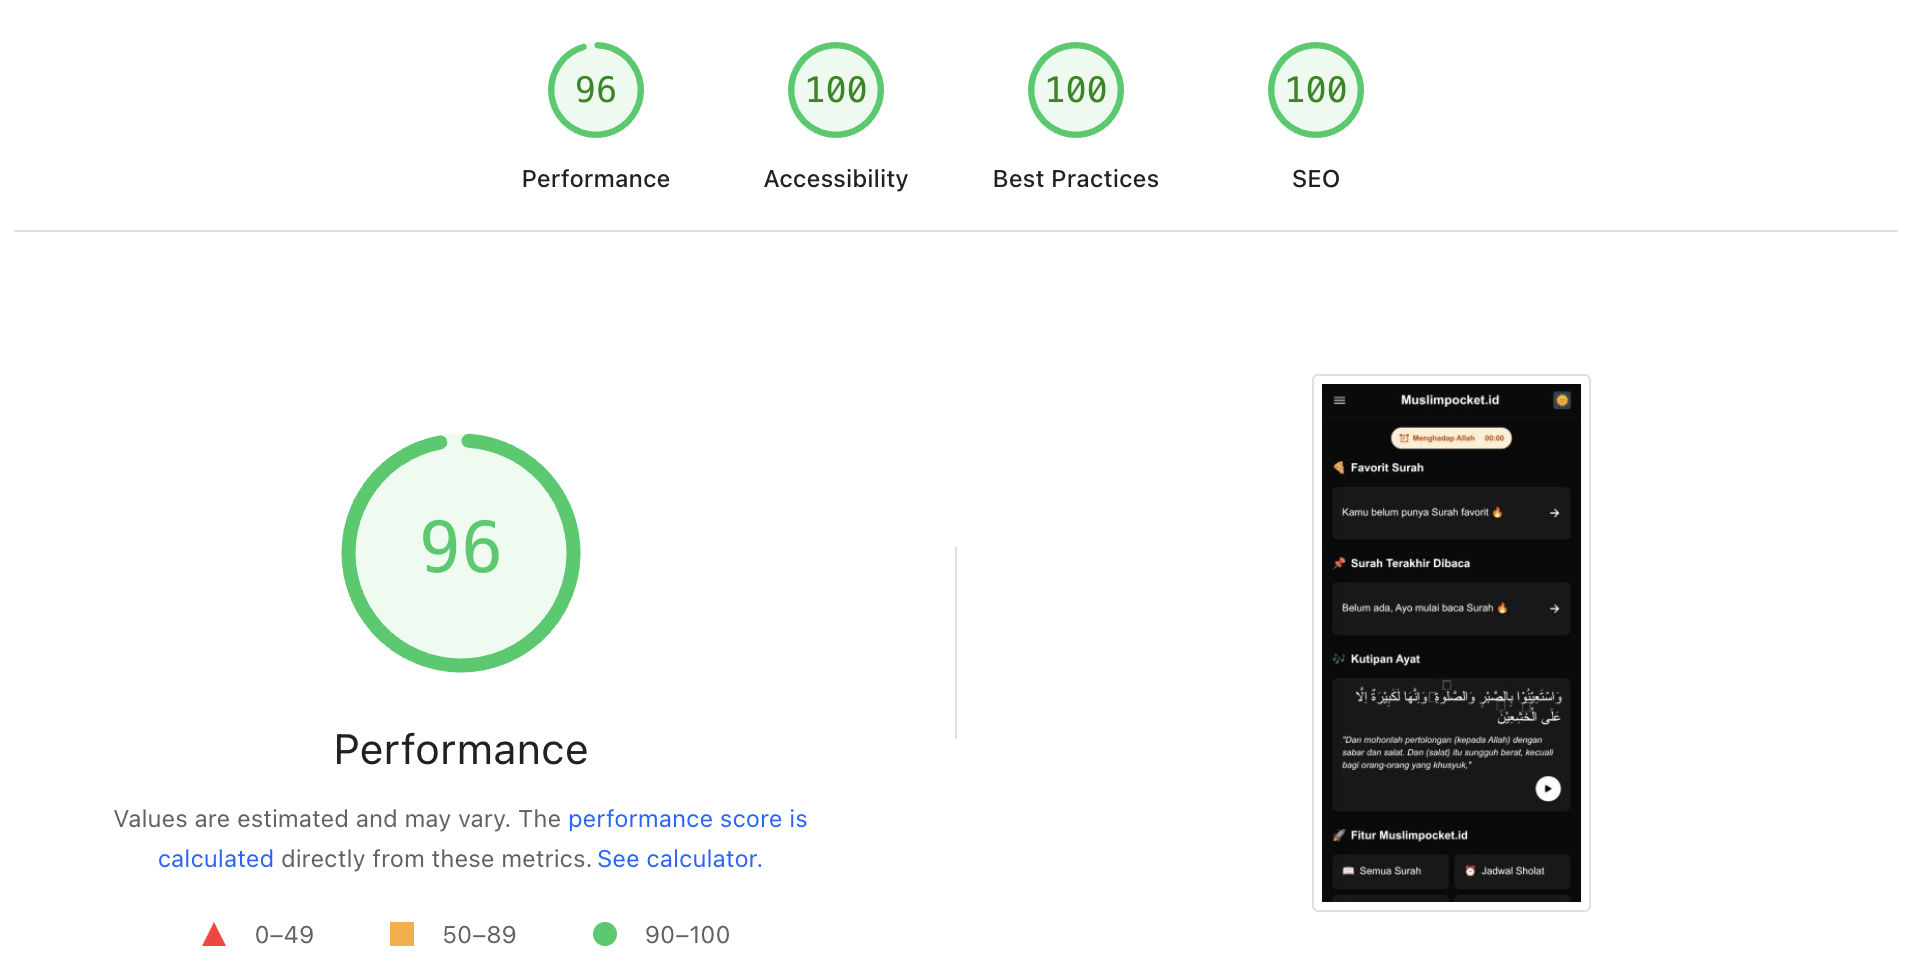Expand the Favorit Surah card via its arrow

pos(1555,512)
